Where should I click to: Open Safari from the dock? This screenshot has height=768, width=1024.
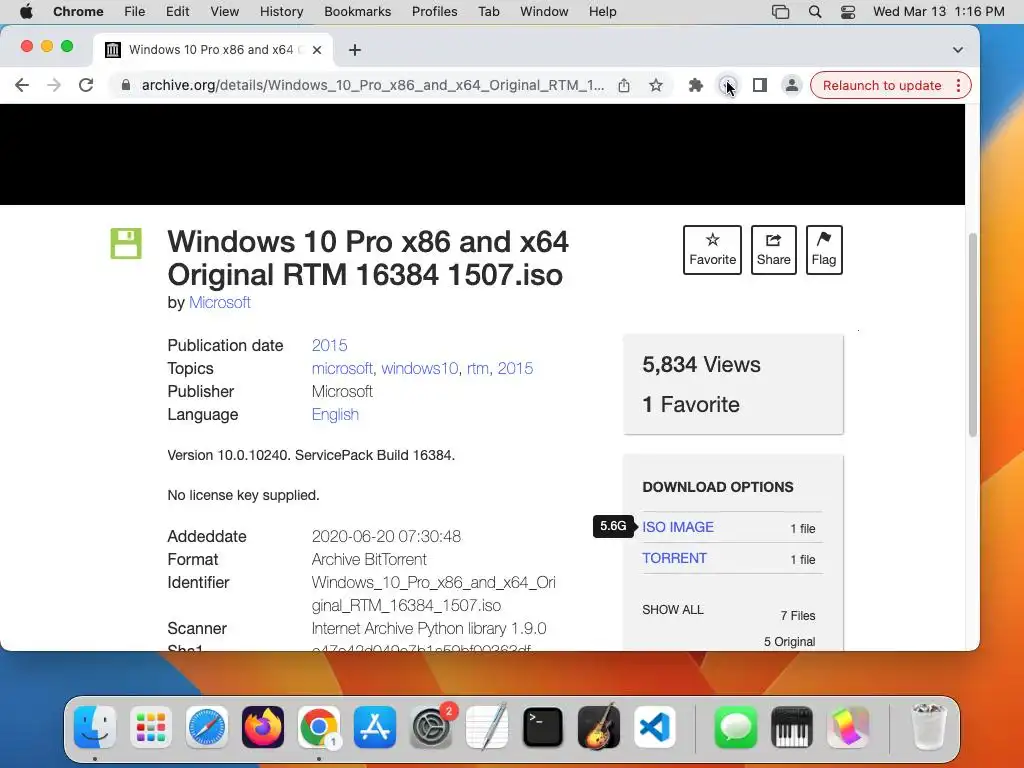[207, 727]
